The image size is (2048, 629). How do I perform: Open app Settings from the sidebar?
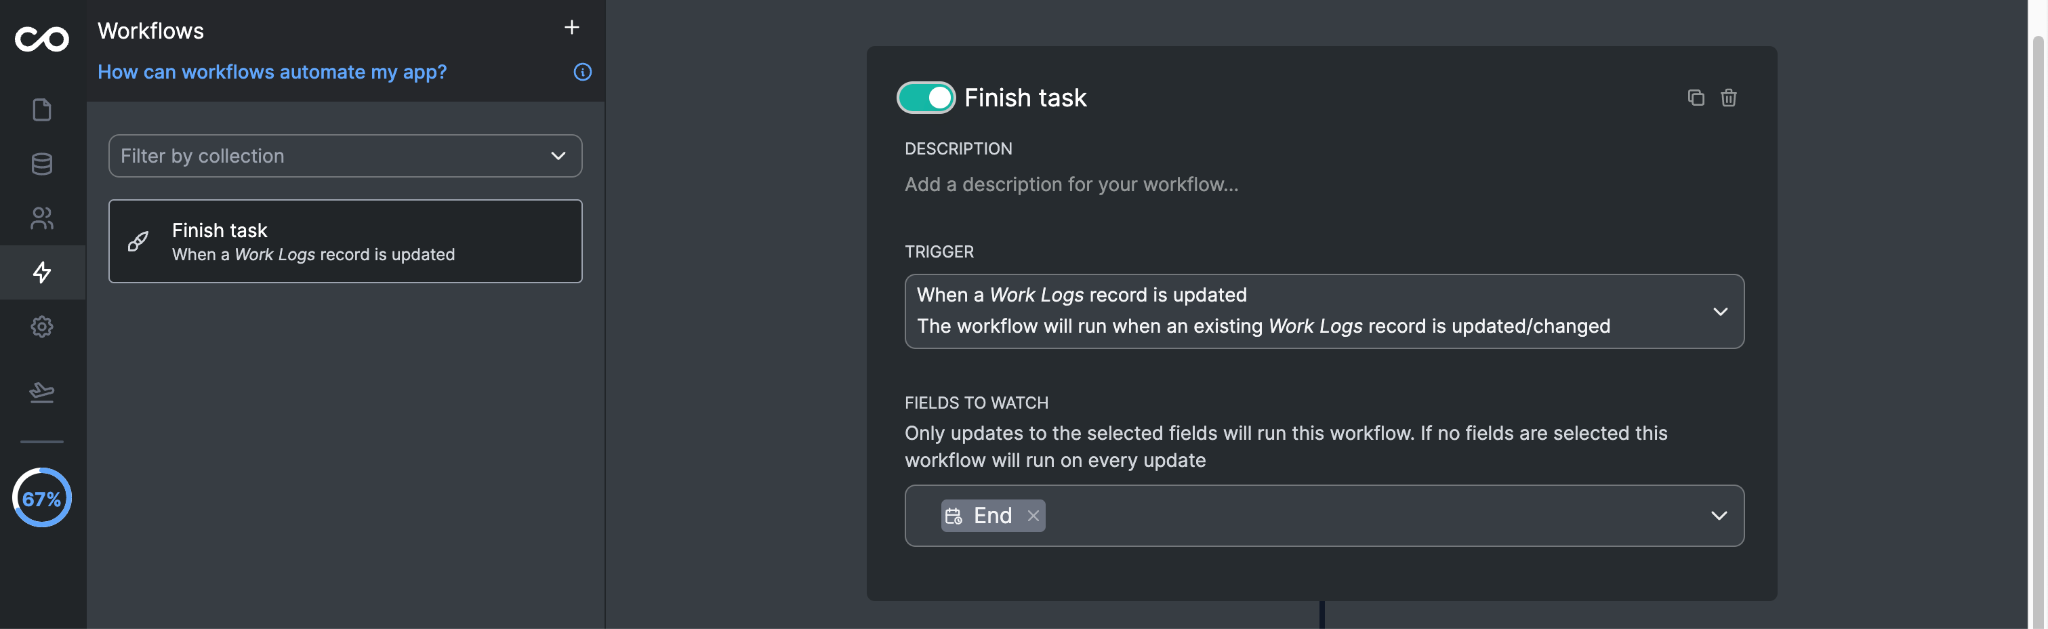point(42,326)
